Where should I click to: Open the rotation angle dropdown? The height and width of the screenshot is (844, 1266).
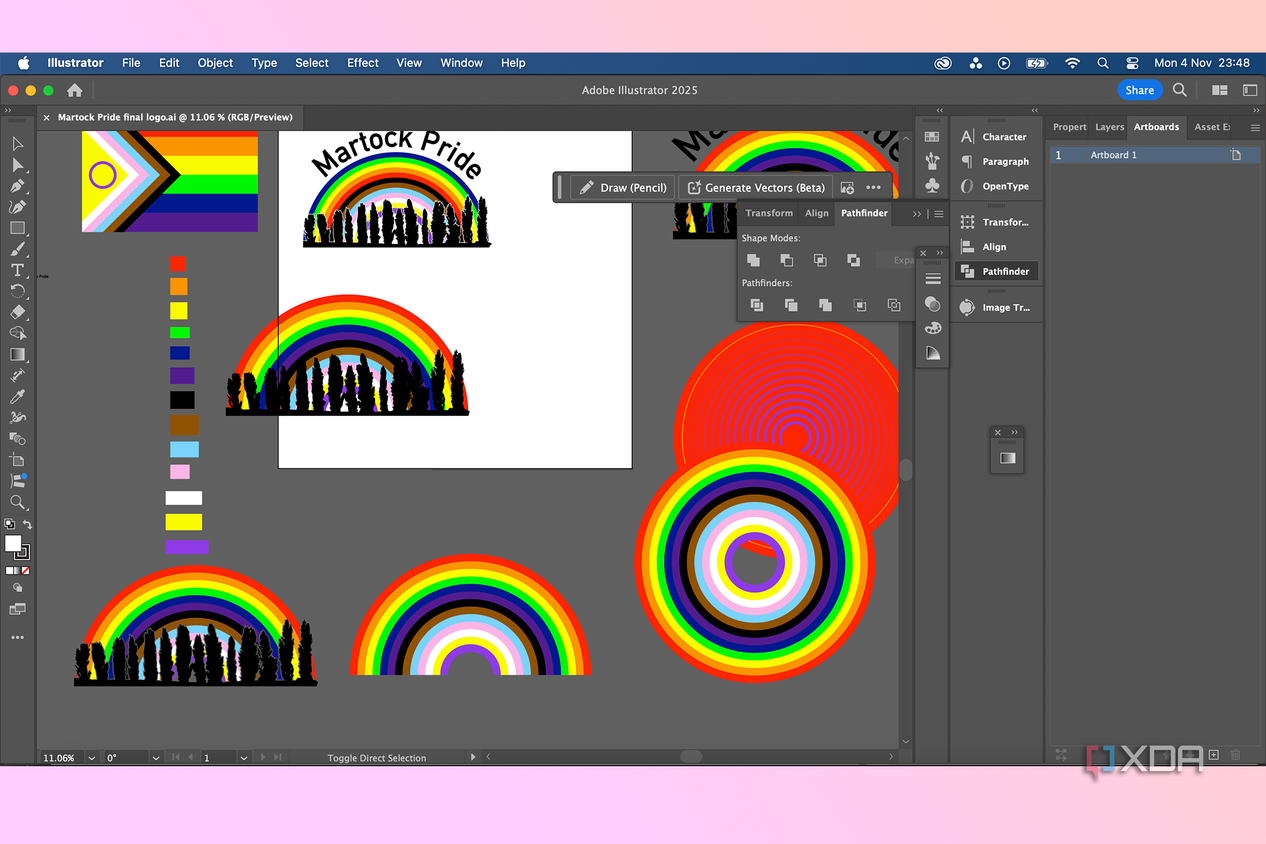[x=156, y=758]
